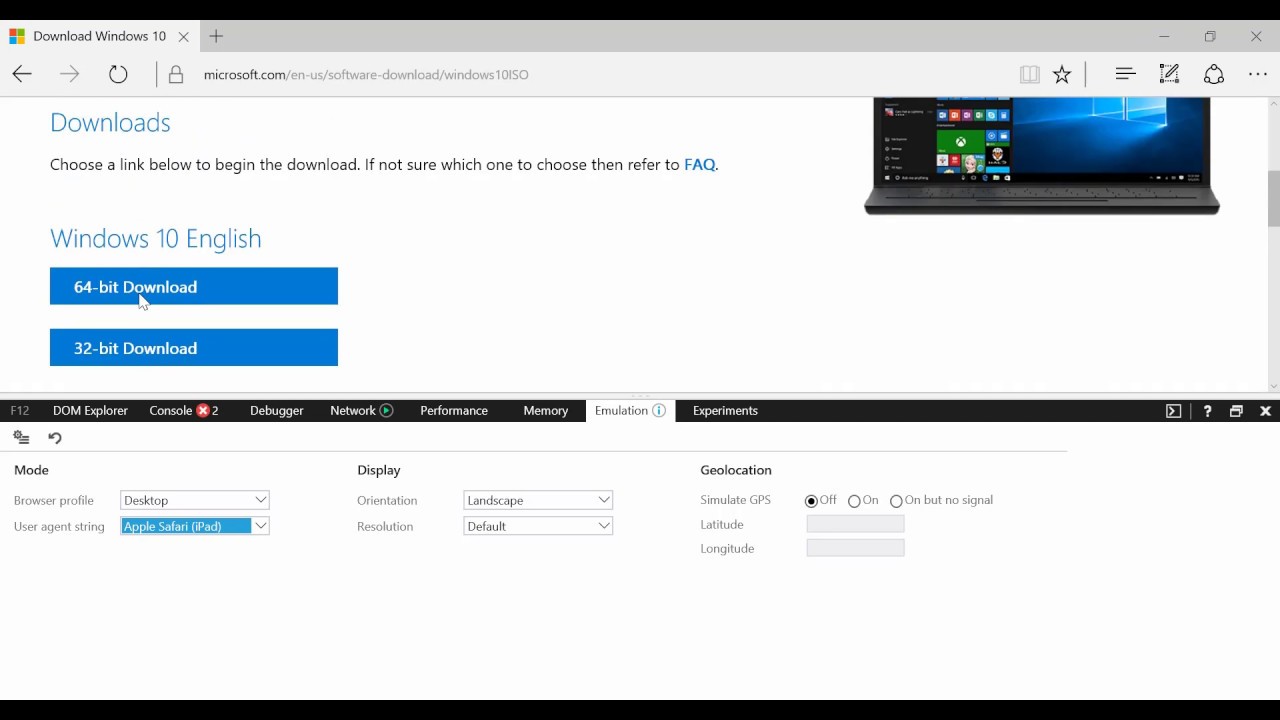Select Simulate GPS On radio button
The height and width of the screenshot is (720, 1280).
click(854, 501)
